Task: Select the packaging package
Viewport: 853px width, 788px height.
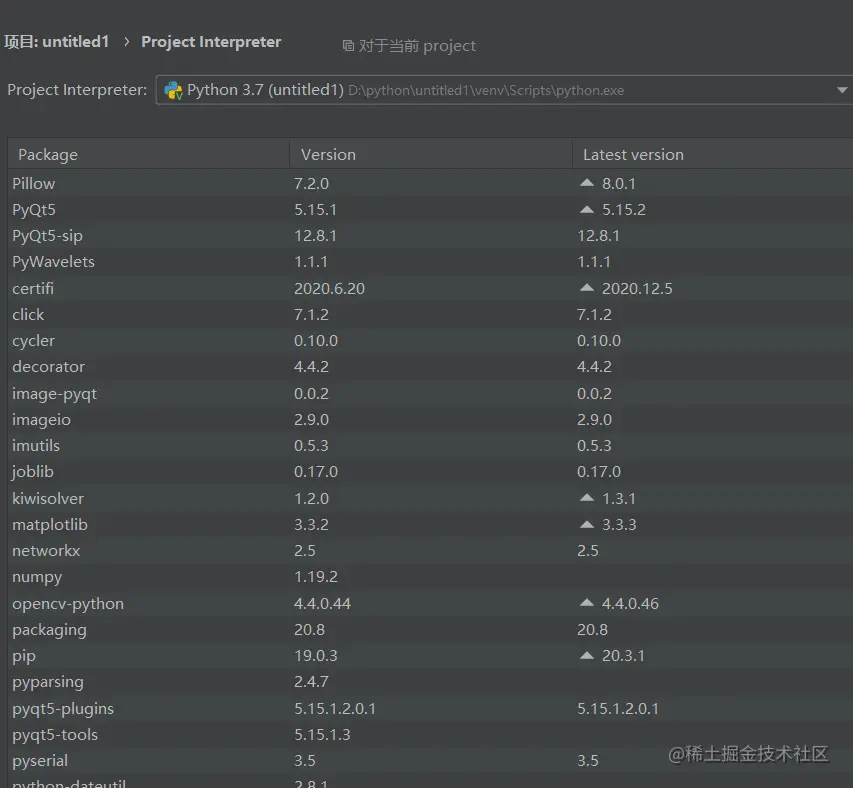Action: click(50, 630)
